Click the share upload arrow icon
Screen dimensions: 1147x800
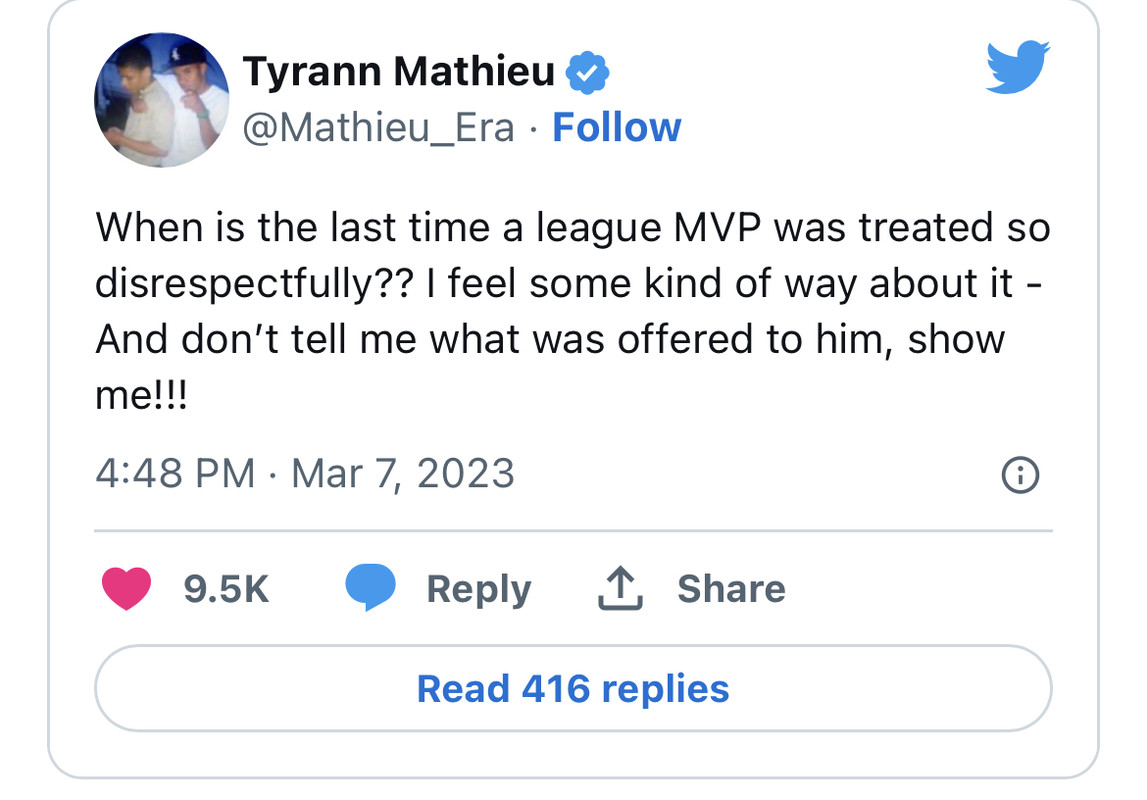[620, 589]
